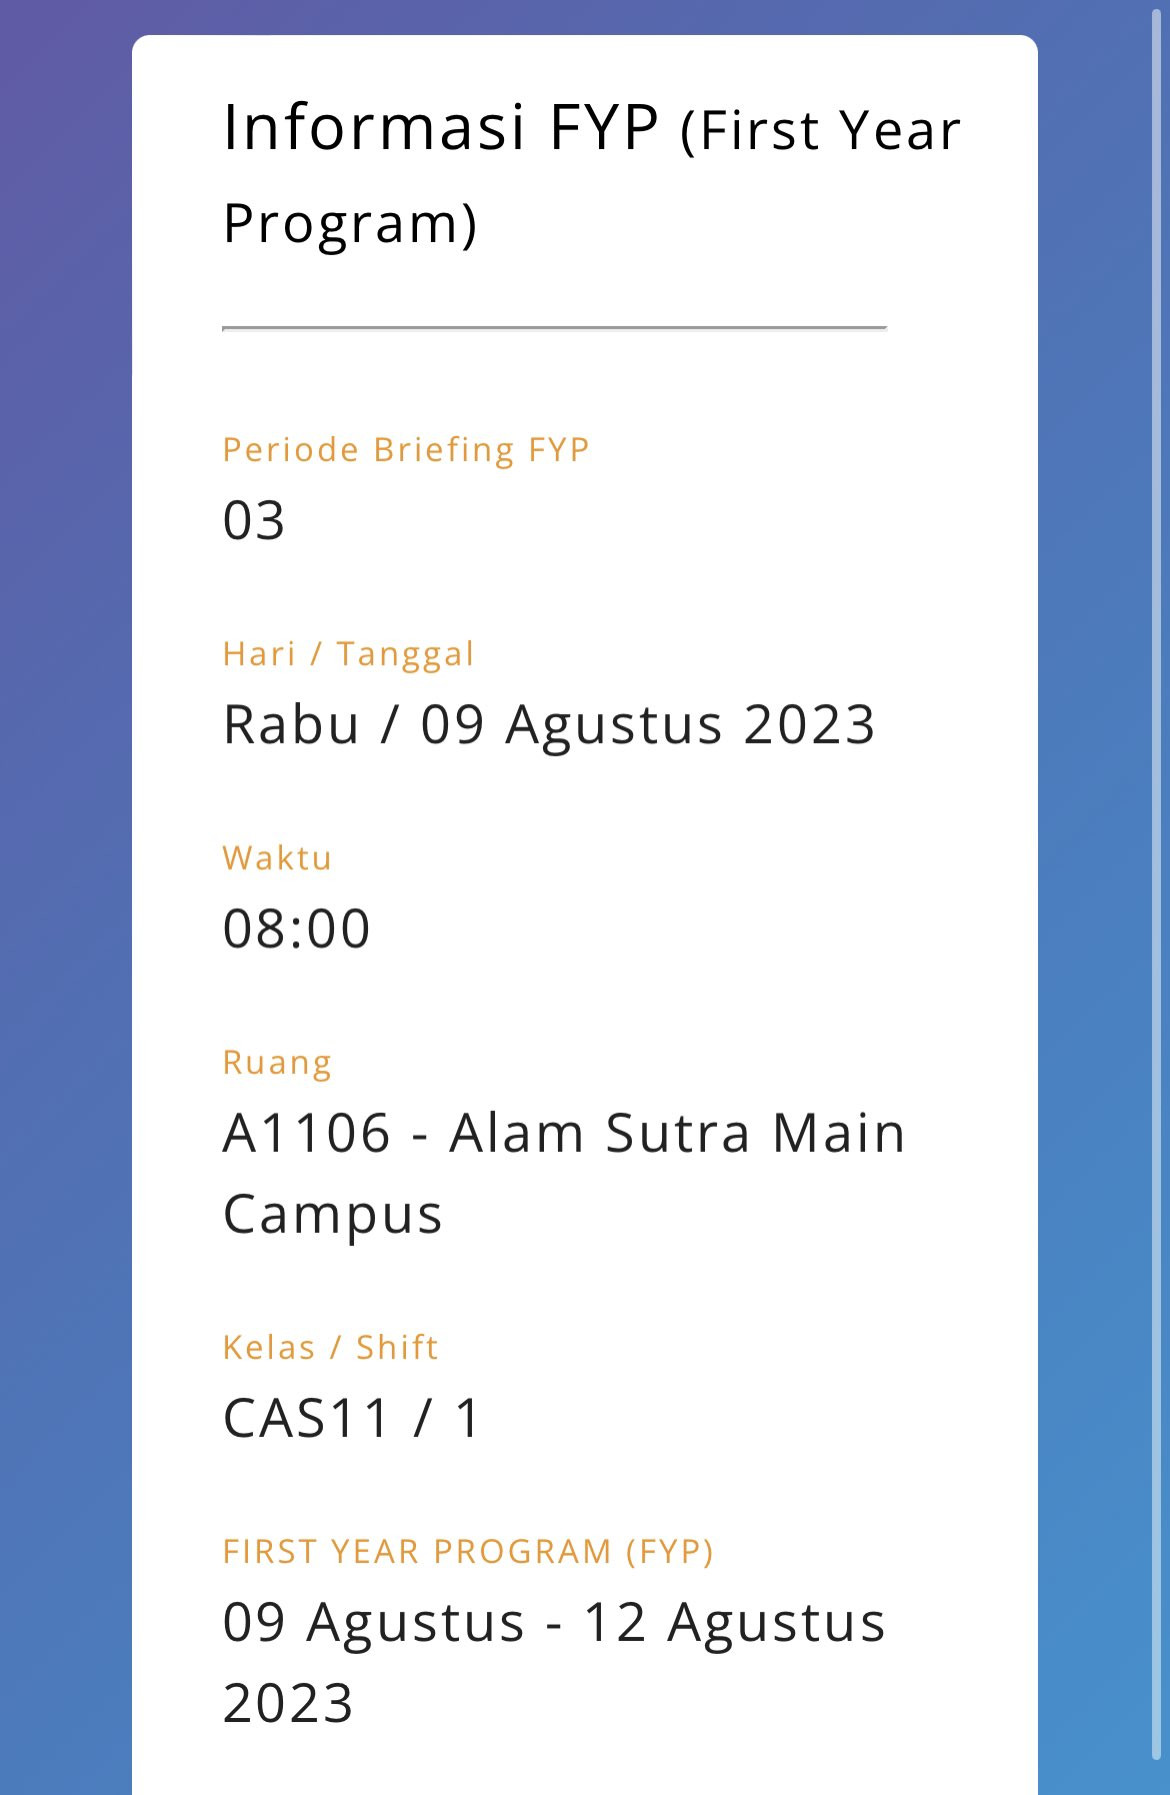Click the time value 08:00
1170x1795 pixels.
tap(297, 928)
